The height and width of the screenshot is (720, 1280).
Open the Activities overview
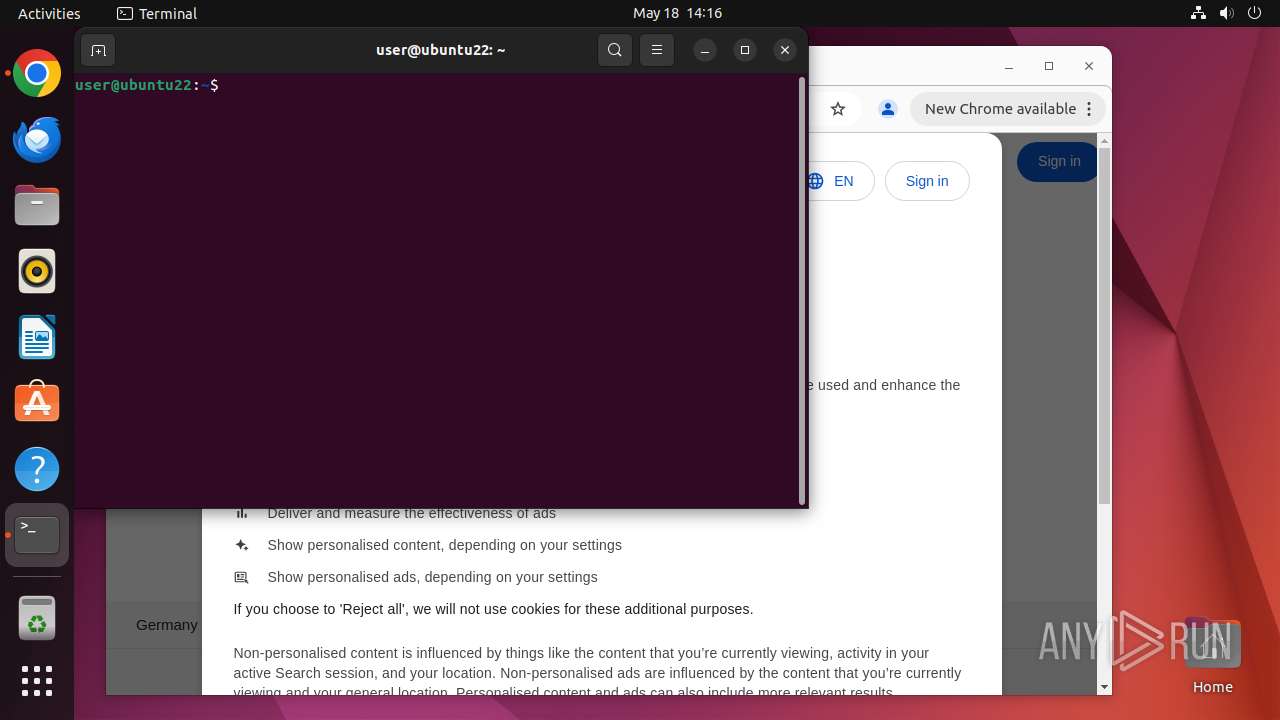49,13
